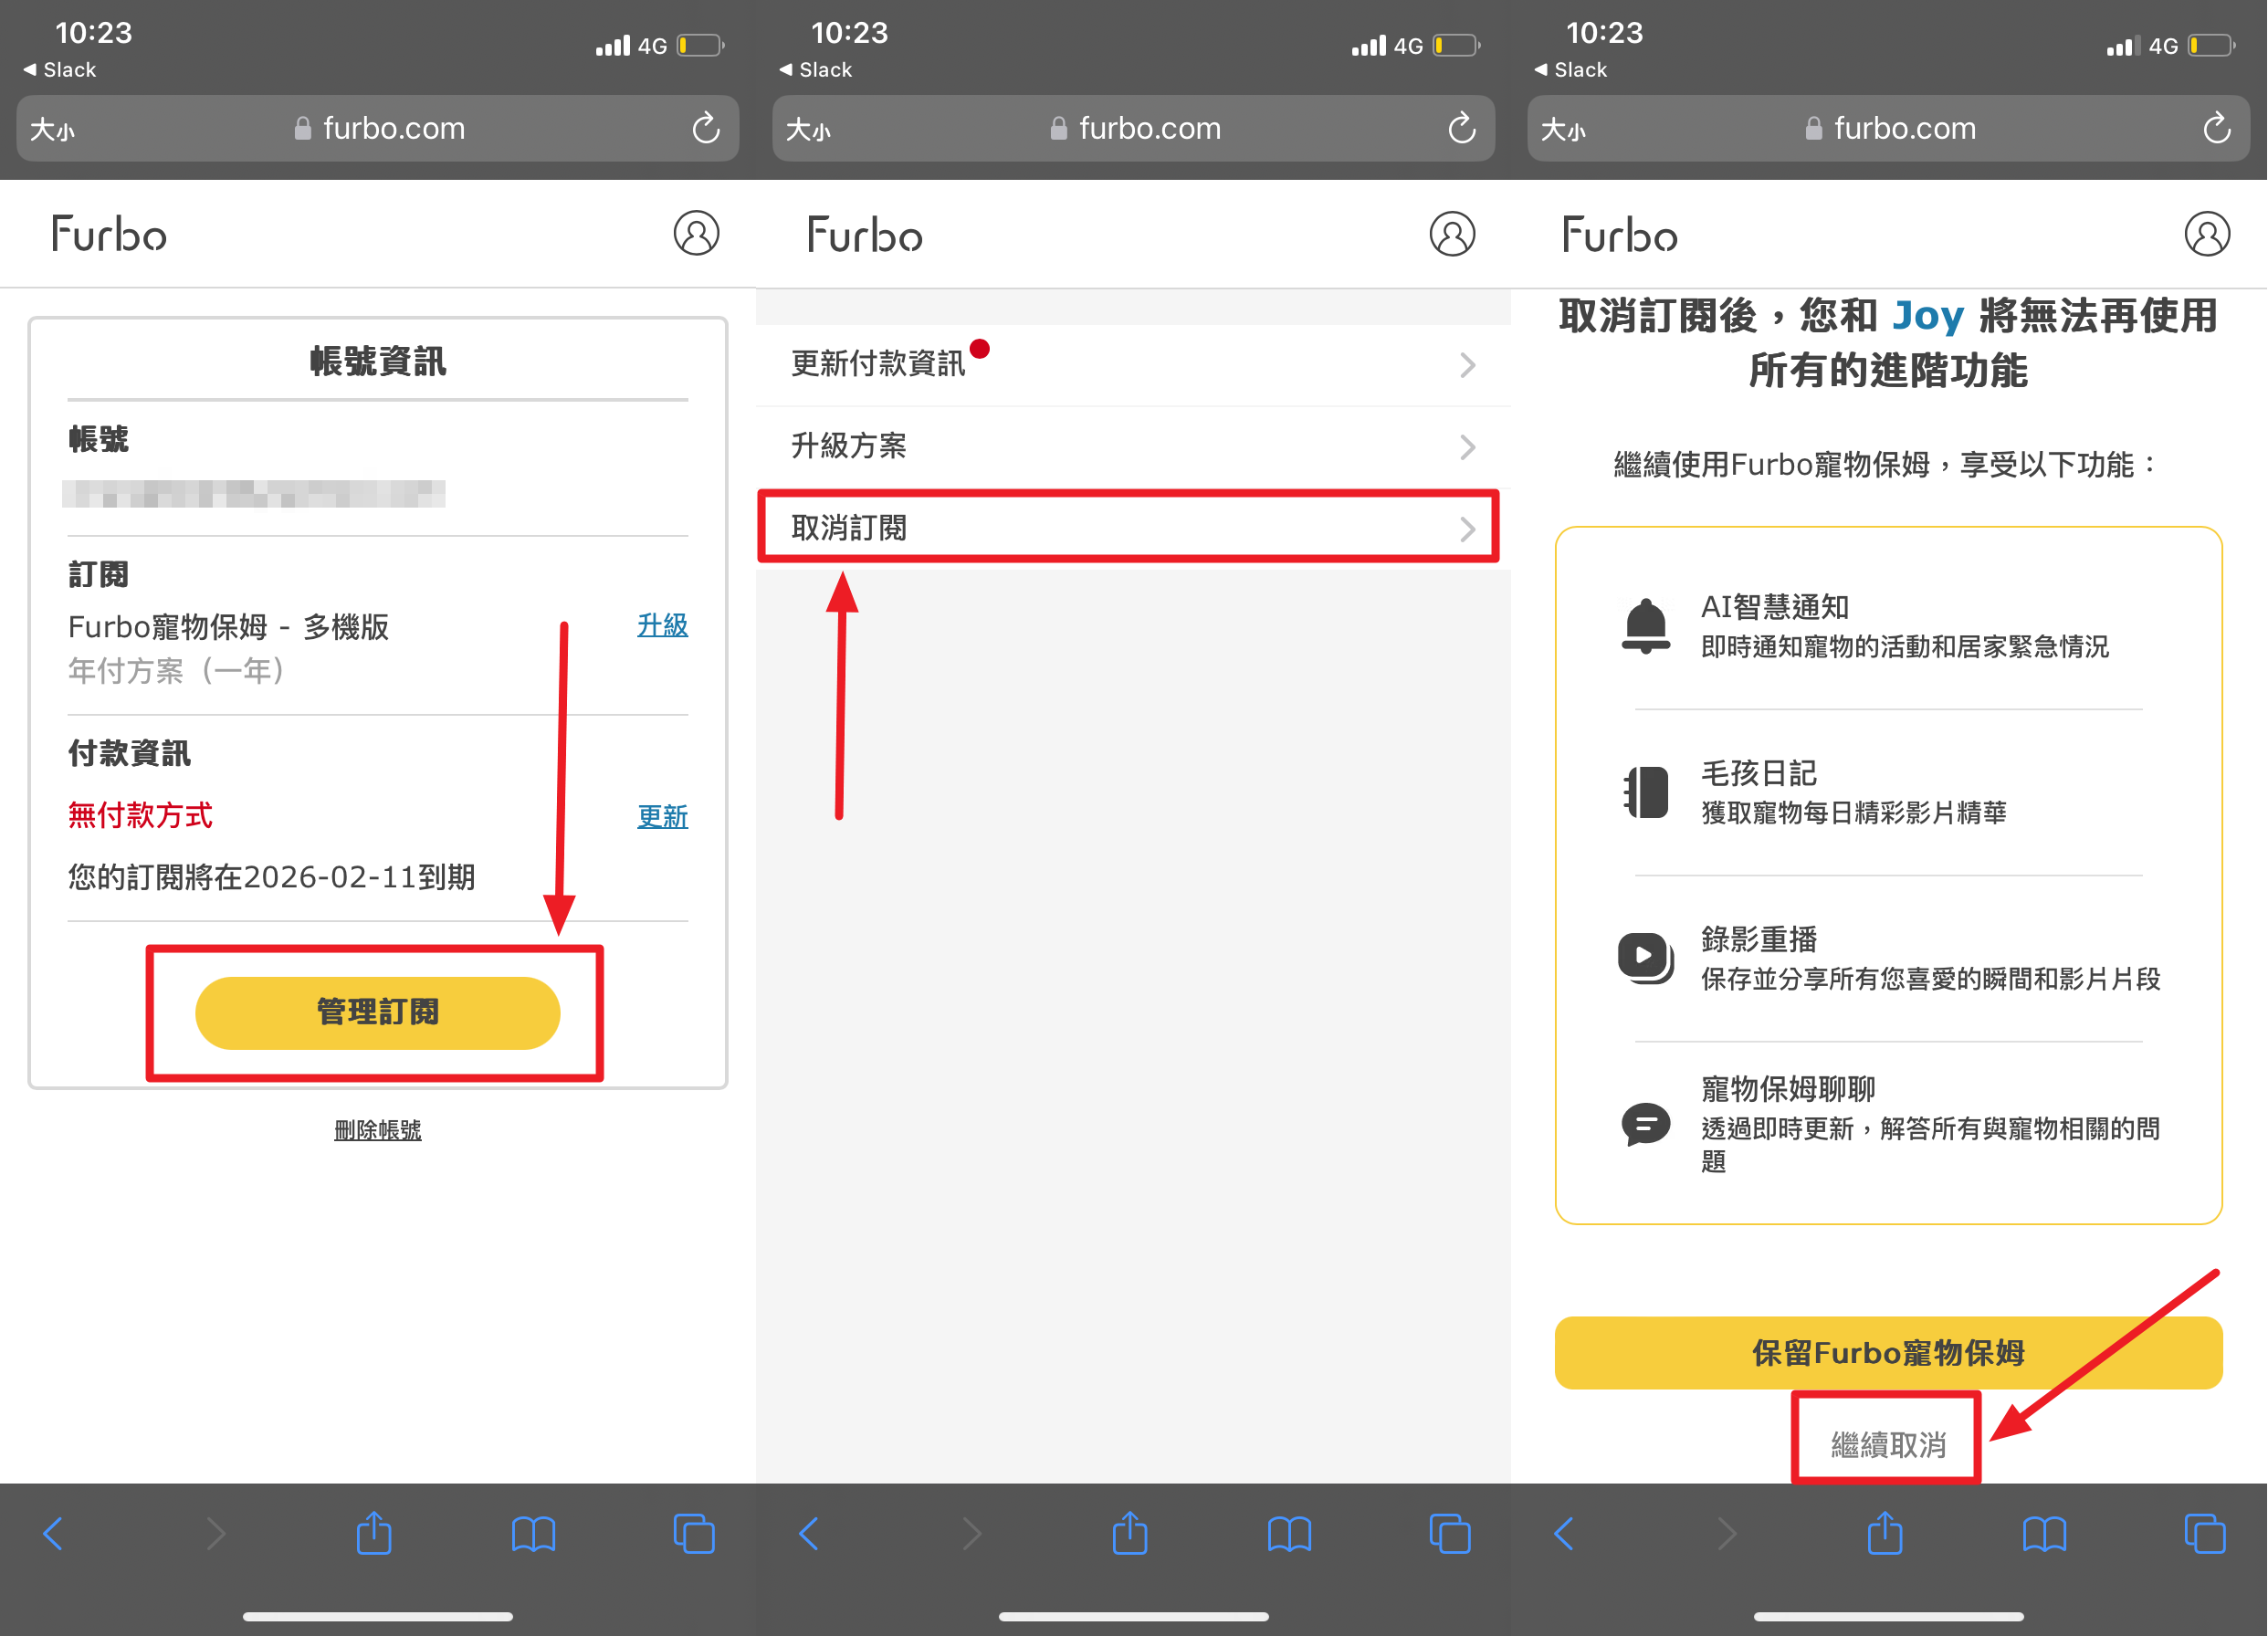Image resolution: width=2268 pixels, height=1636 pixels.
Task: Open bookmarks in left screen toolbar
Action: click(533, 1533)
